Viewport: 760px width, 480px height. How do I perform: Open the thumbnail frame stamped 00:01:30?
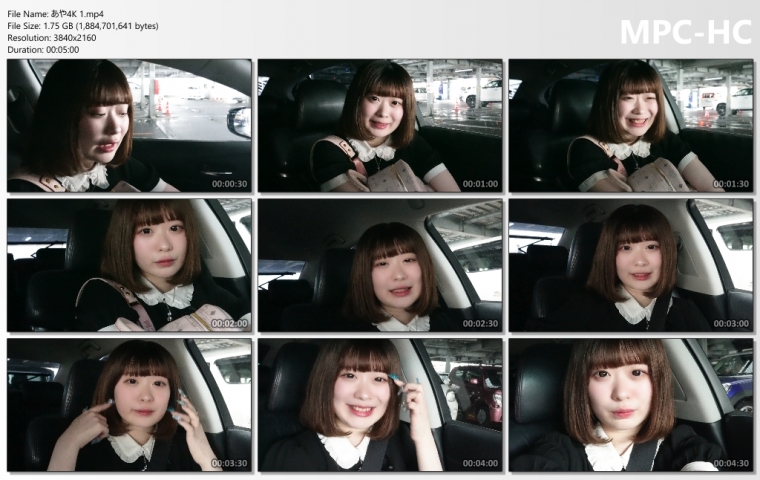[631, 125]
